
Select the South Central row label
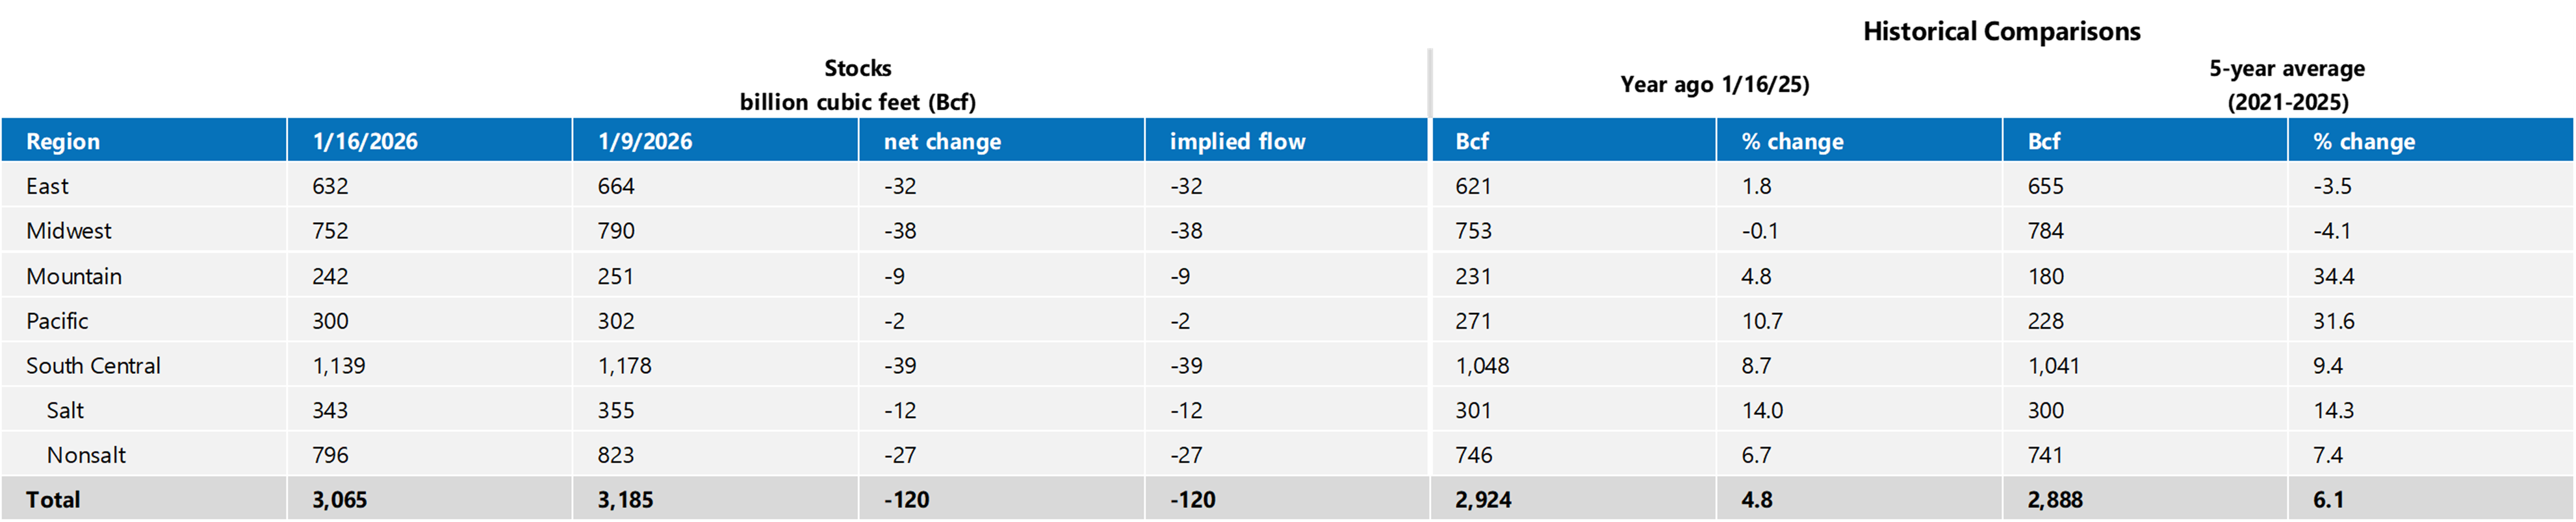pos(93,366)
